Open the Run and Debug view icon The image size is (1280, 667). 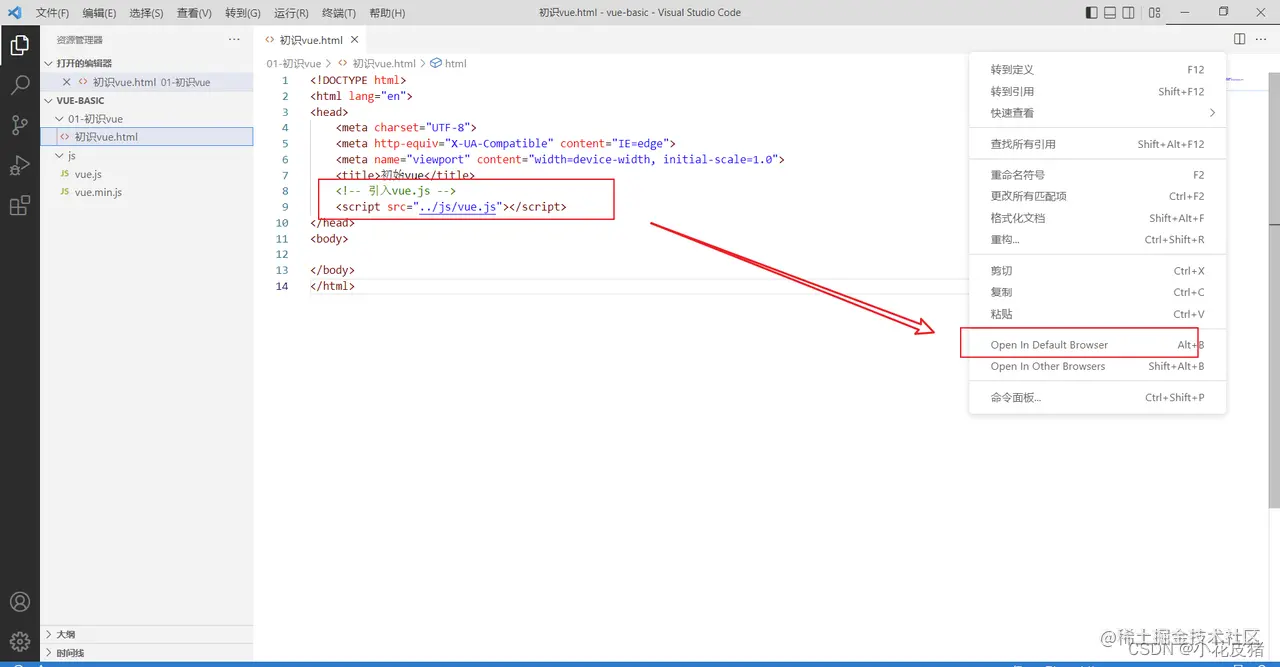click(19, 165)
